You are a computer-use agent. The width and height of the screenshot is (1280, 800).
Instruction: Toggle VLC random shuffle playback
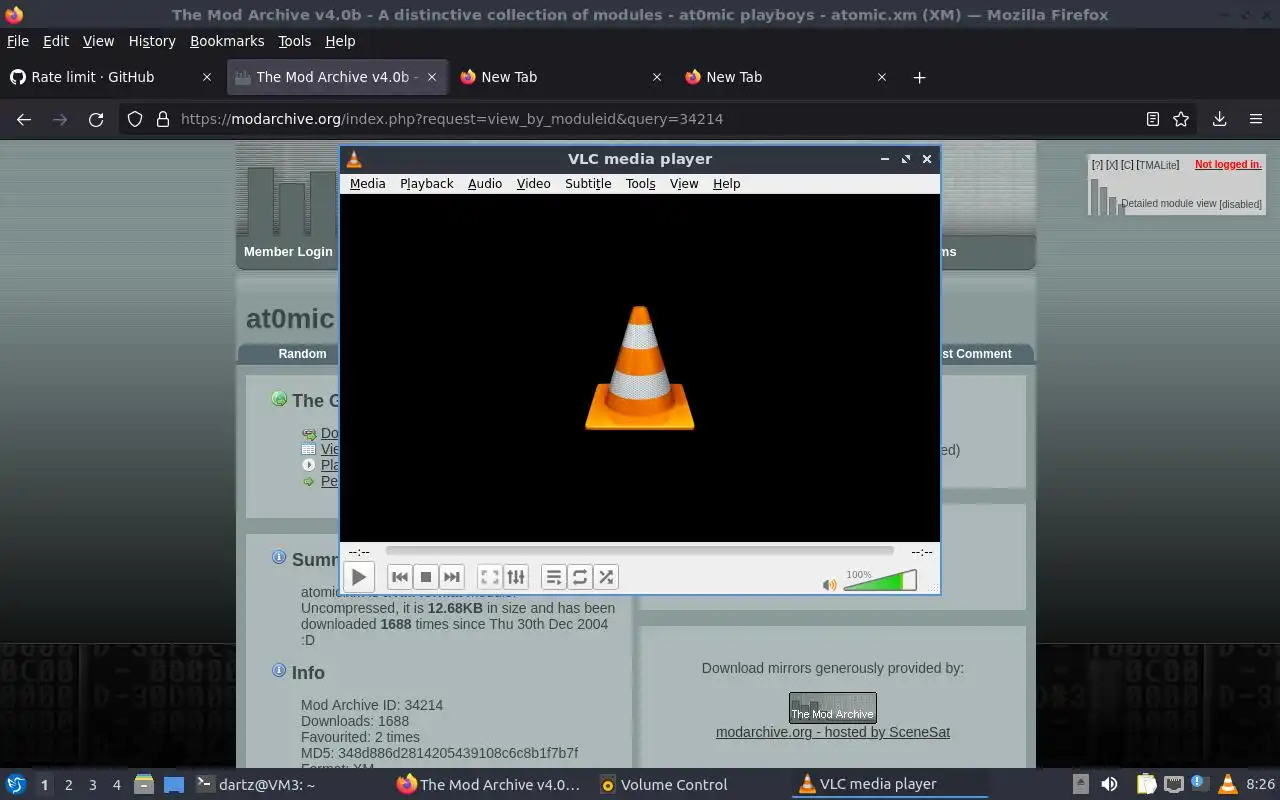click(x=606, y=577)
